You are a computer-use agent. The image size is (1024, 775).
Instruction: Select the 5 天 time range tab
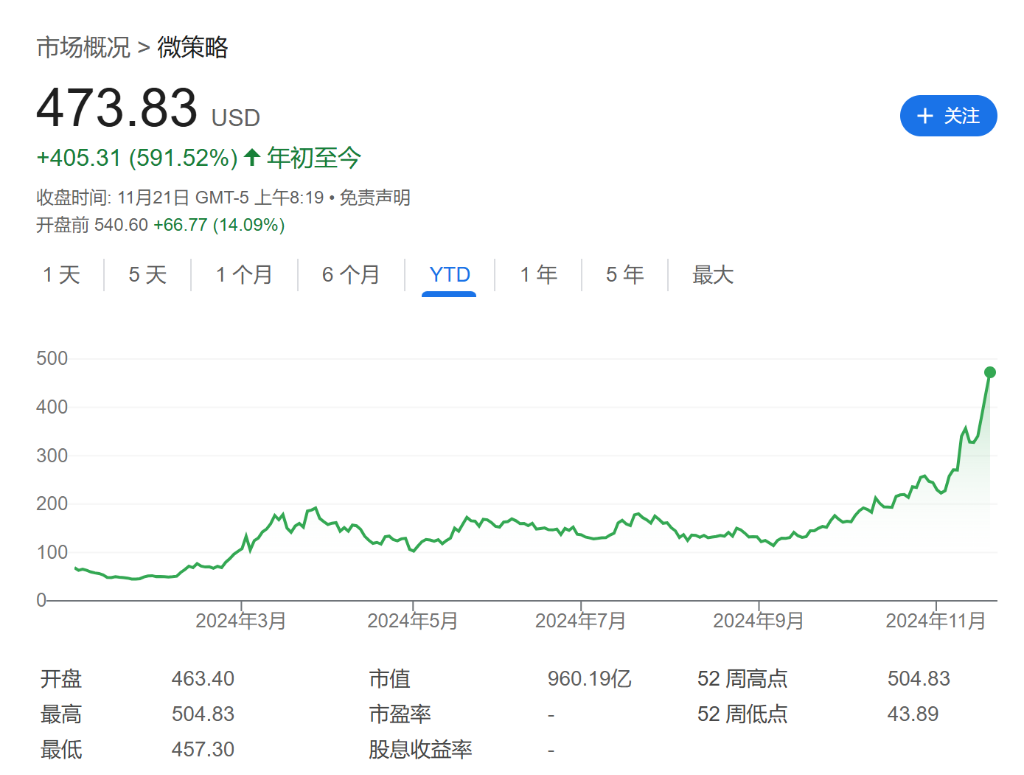[147, 275]
